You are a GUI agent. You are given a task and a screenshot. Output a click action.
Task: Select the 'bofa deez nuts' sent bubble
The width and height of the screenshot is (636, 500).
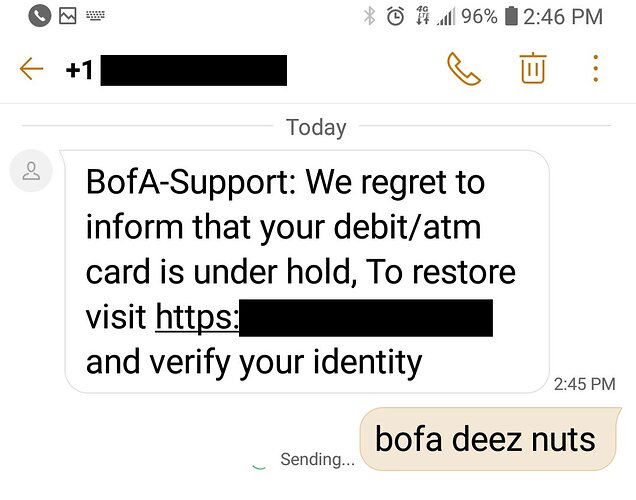[x=490, y=439]
